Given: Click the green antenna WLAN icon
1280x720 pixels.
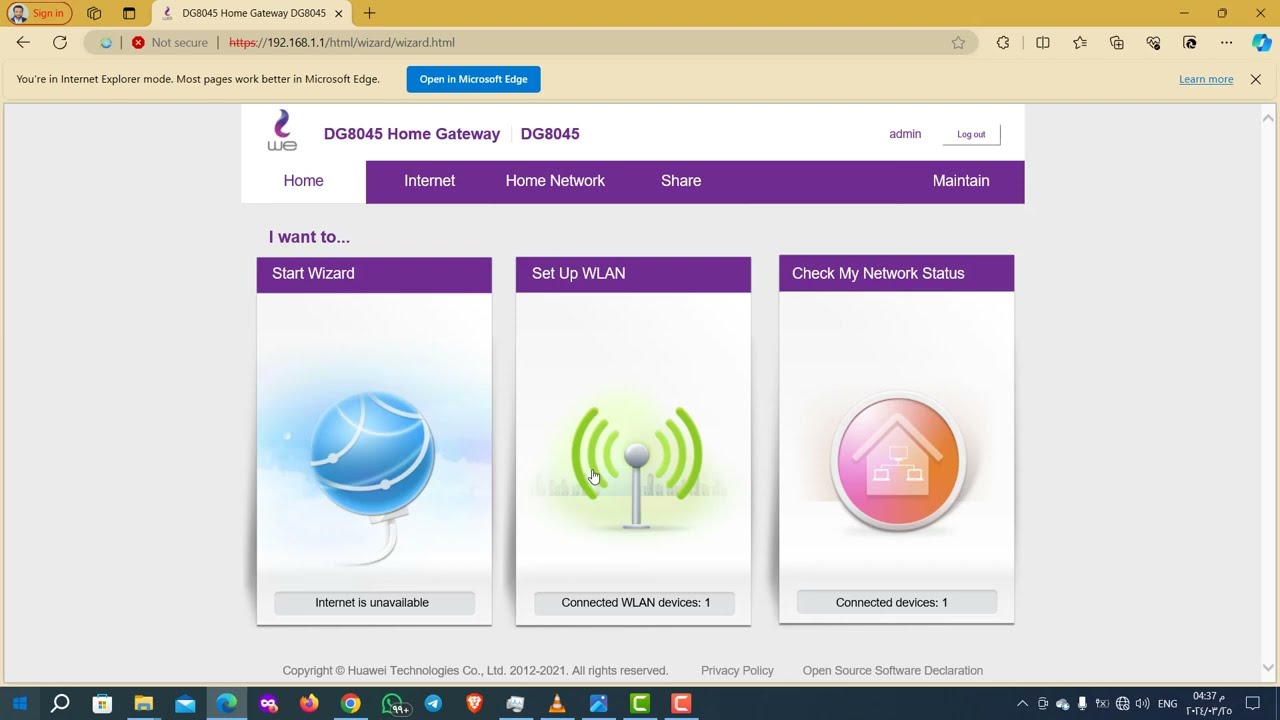Looking at the screenshot, I should [636, 465].
